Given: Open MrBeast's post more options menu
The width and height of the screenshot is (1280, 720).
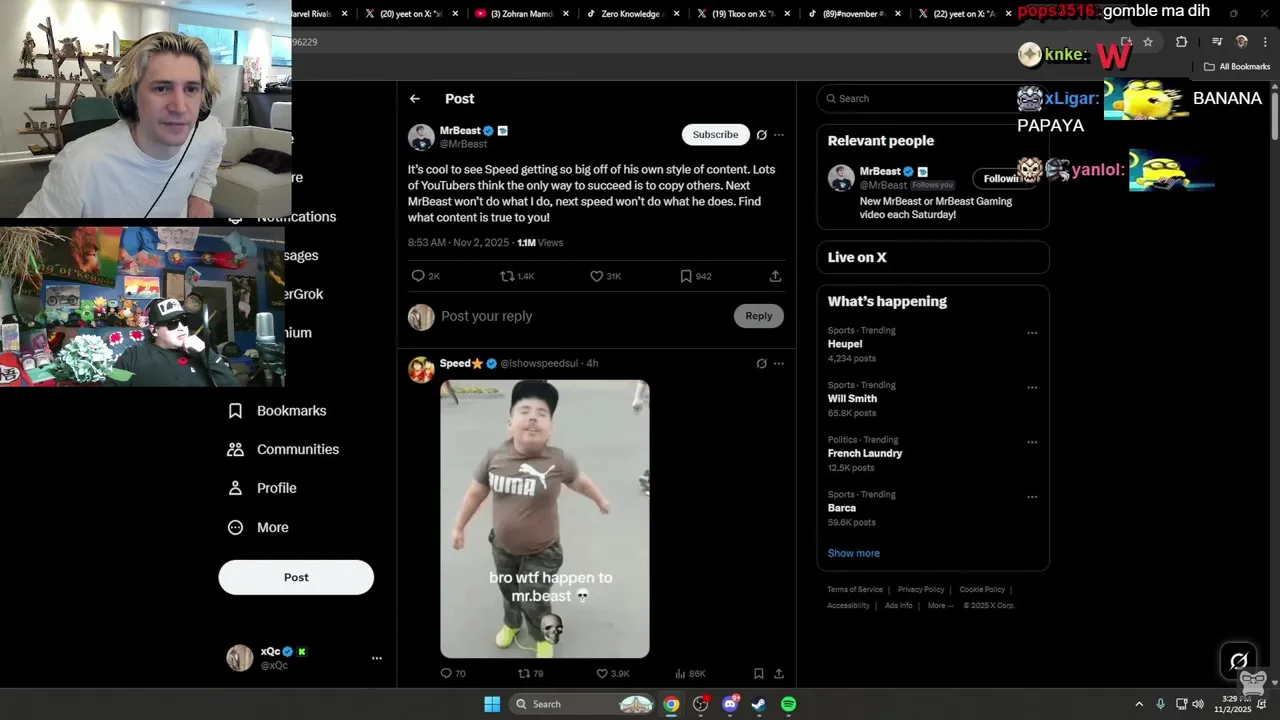Looking at the screenshot, I should coord(779,135).
